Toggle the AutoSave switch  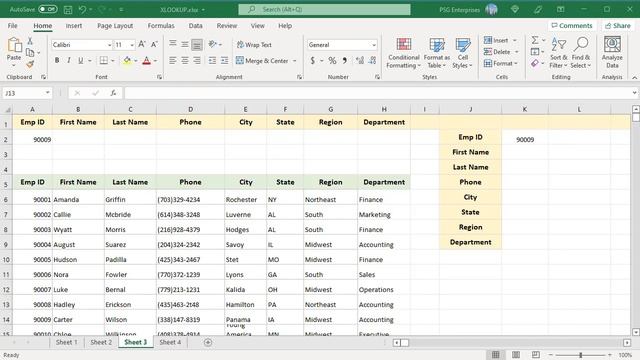48,9
